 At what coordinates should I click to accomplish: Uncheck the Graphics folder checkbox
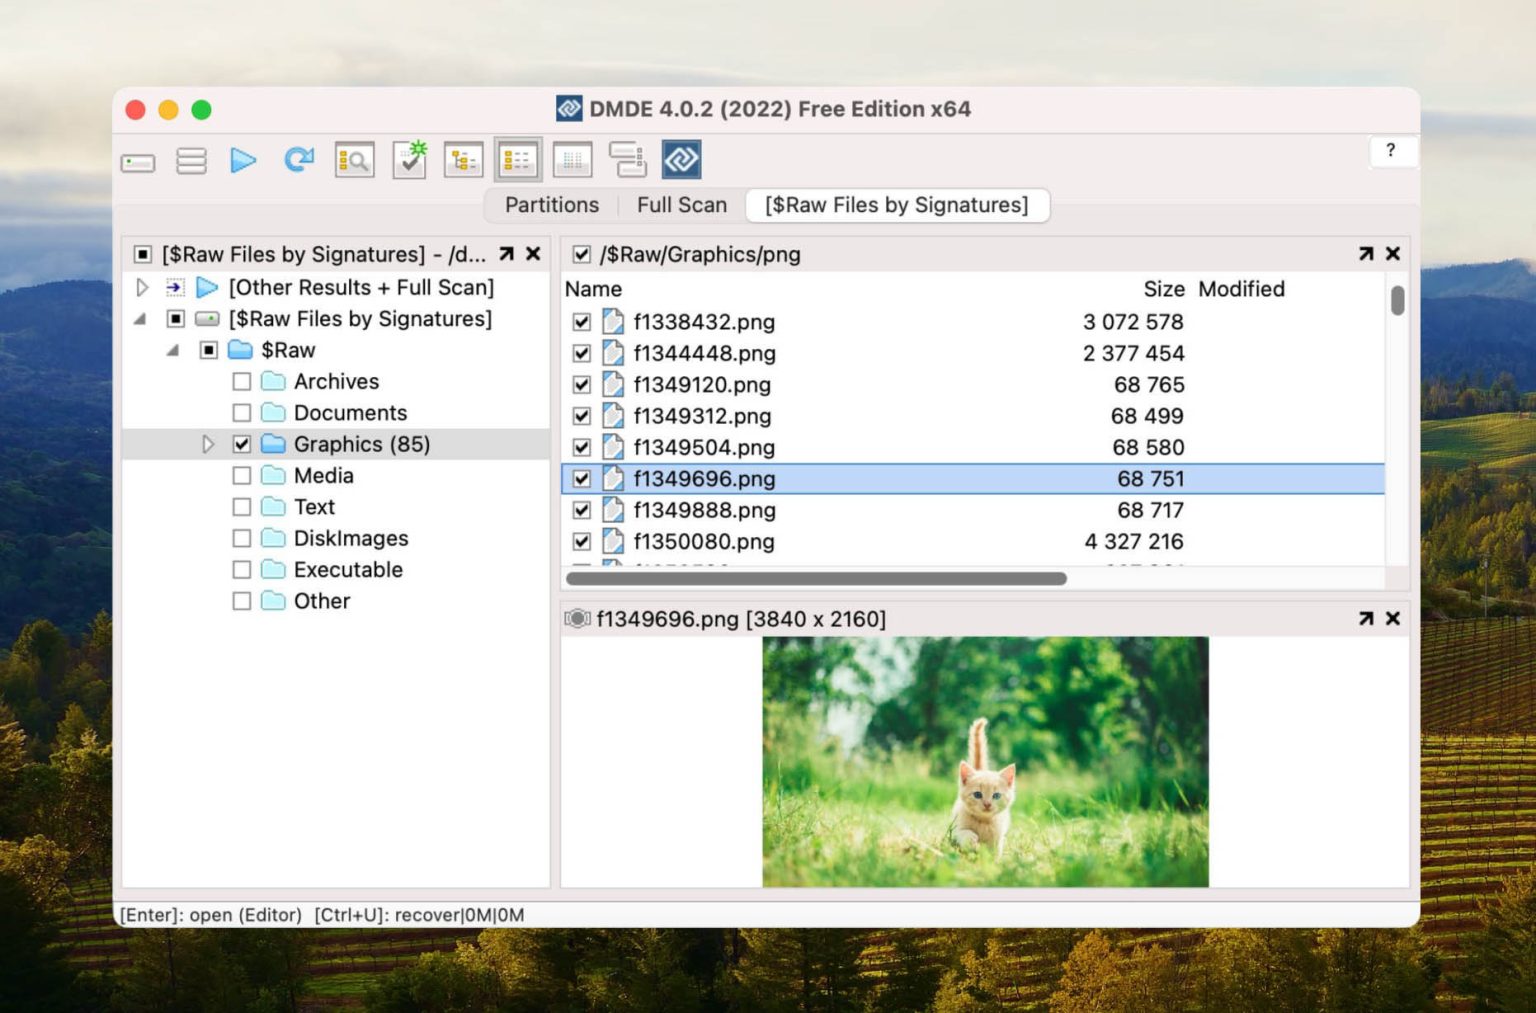241,444
